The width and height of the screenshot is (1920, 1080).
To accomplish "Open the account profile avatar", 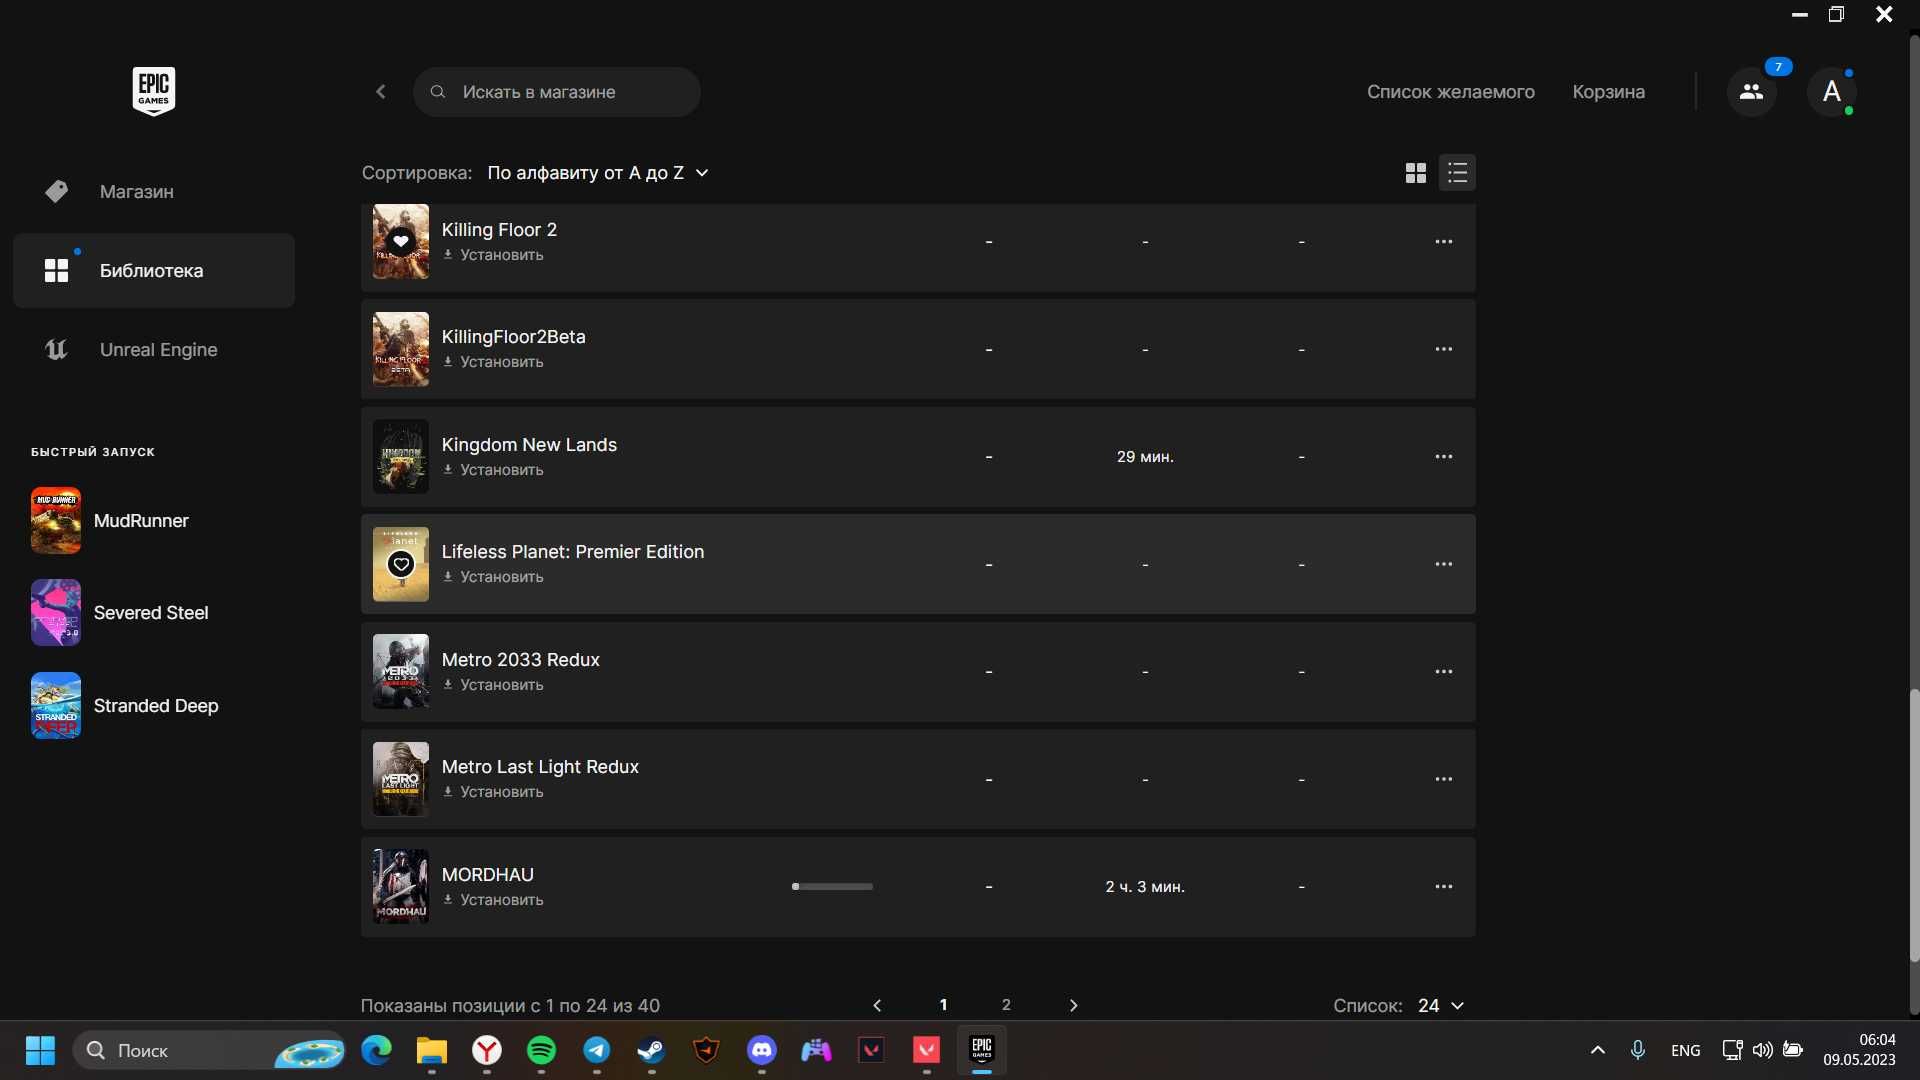I will (x=1832, y=92).
